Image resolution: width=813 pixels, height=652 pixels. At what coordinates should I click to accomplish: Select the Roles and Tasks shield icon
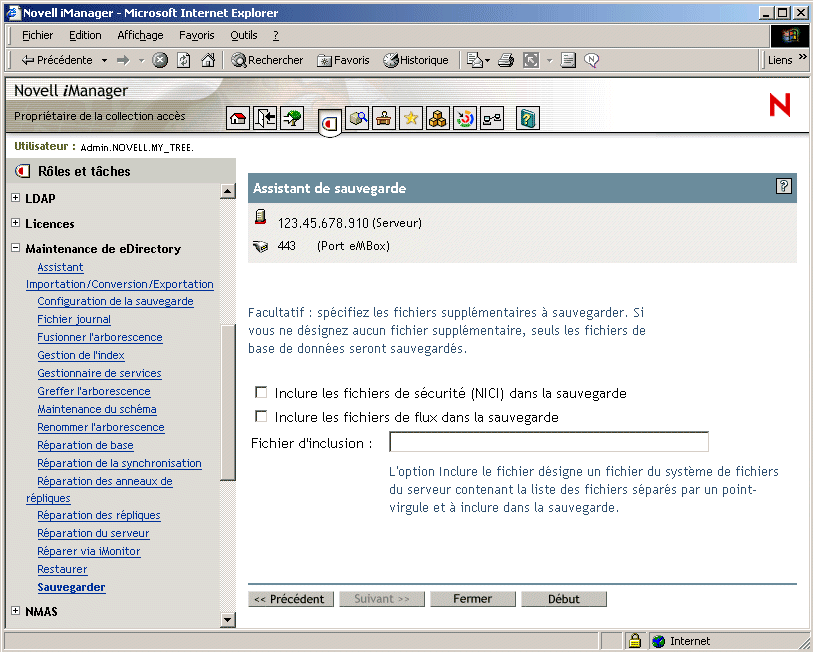329,123
